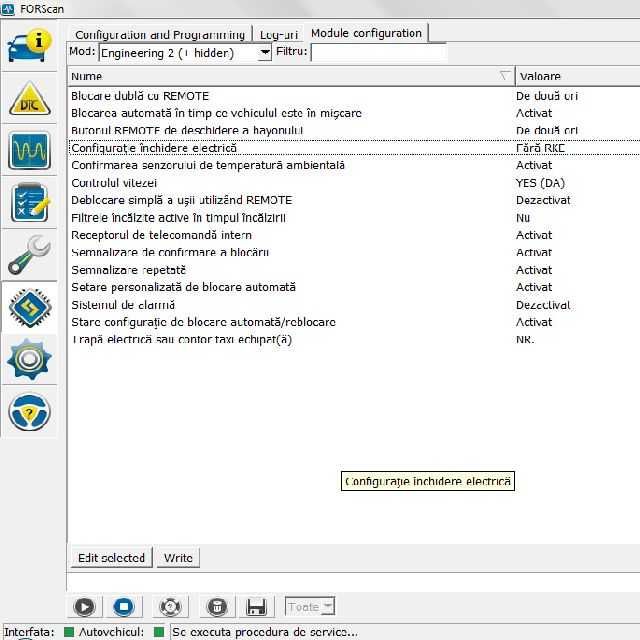The height and width of the screenshot is (640, 640).
Task: Click the Valoare column header
Action: coord(578,76)
